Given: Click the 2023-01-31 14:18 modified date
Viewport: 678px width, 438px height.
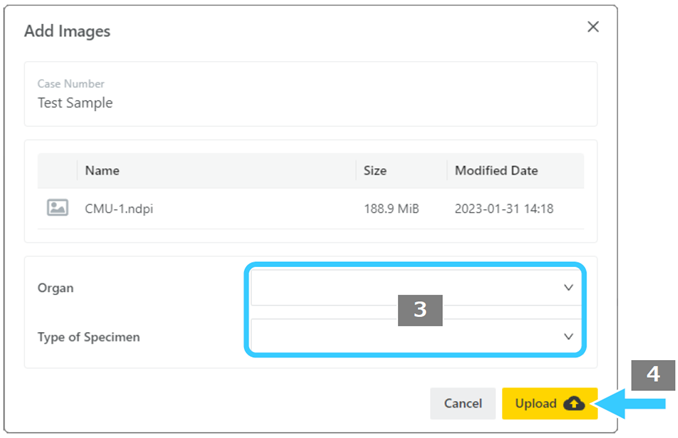Looking at the screenshot, I should (x=504, y=209).
